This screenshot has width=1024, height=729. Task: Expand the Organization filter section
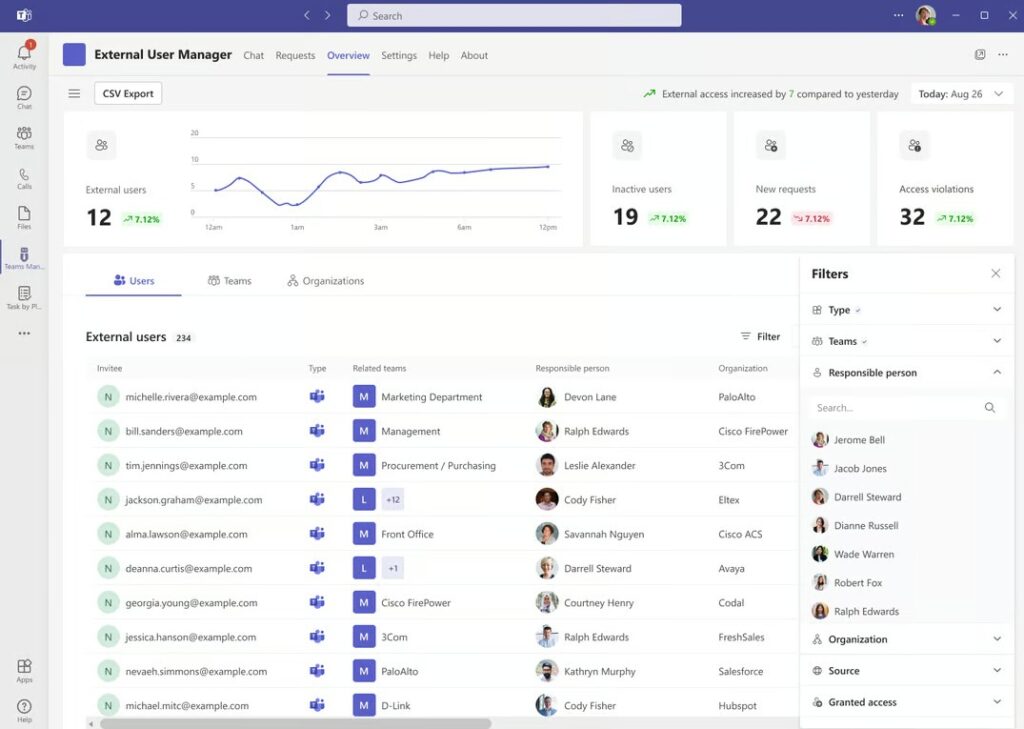coord(906,639)
